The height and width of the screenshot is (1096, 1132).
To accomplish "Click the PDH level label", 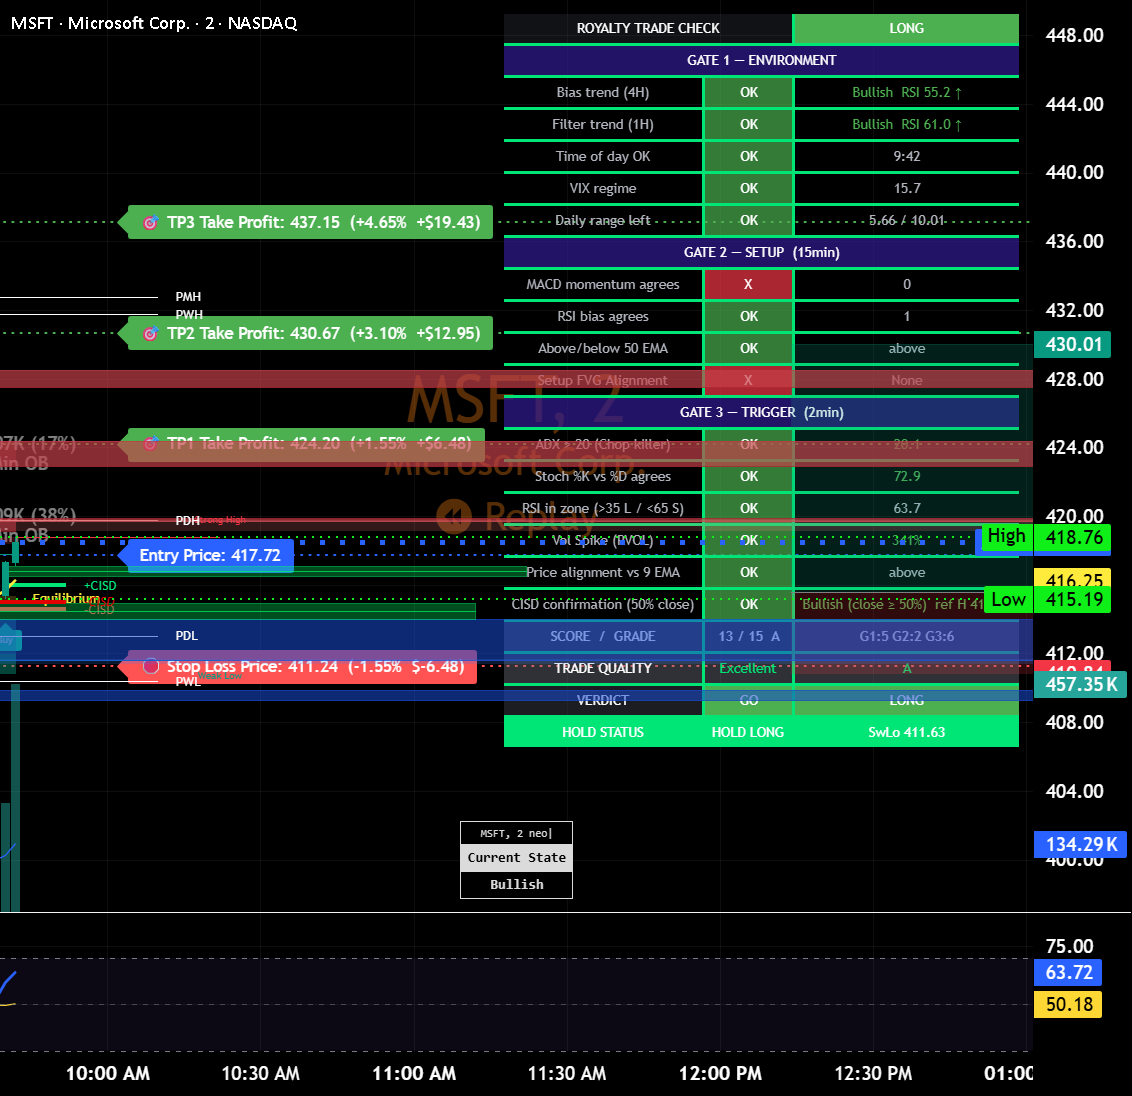I will pyautogui.click(x=188, y=521).
